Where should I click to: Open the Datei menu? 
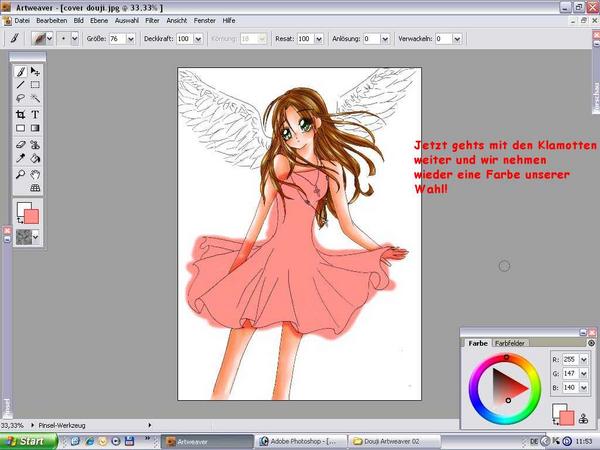point(22,21)
